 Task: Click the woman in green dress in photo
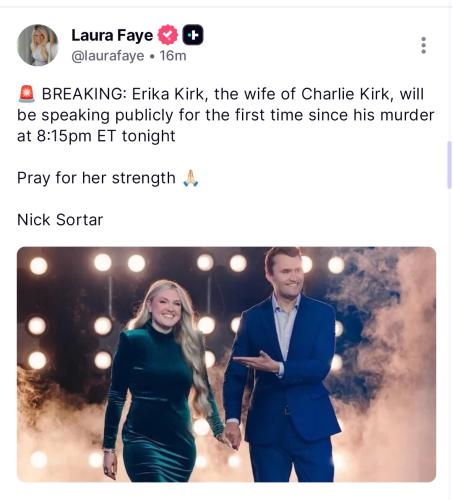[161, 380]
